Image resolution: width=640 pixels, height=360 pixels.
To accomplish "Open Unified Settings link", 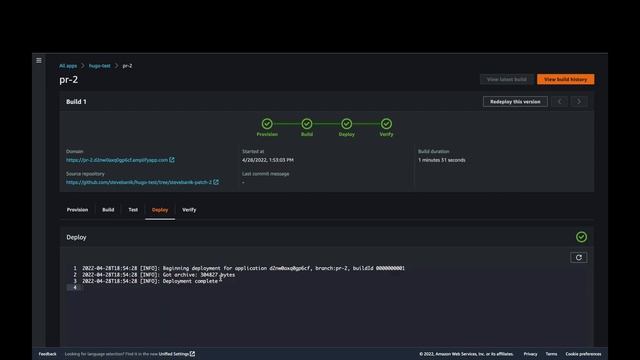I will 173,354.
